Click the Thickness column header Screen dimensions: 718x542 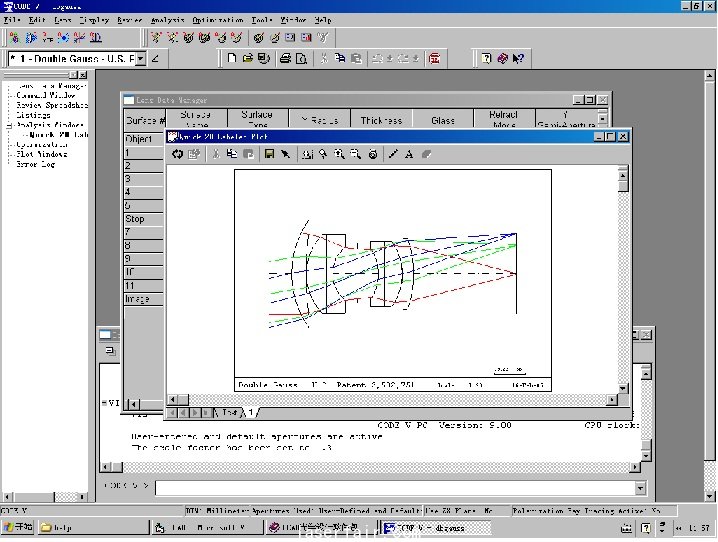click(x=381, y=120)
